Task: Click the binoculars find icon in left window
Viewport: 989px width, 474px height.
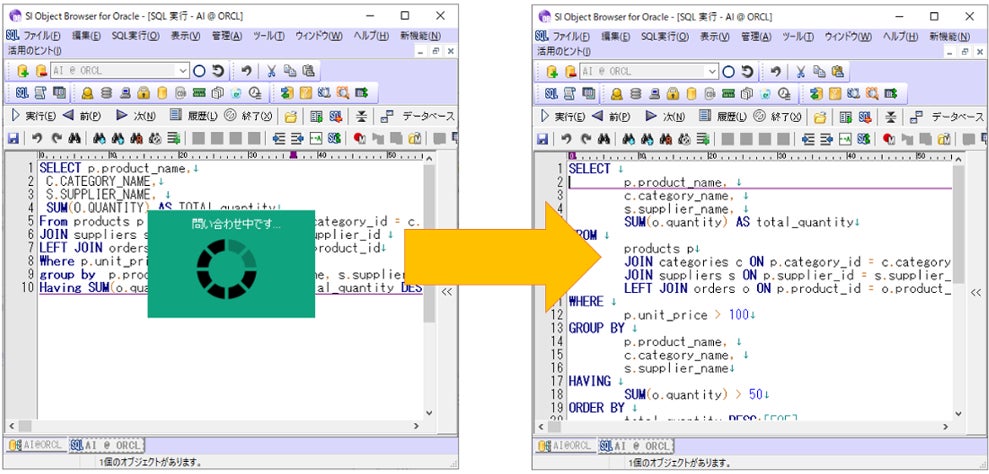Action: (74, 138)
